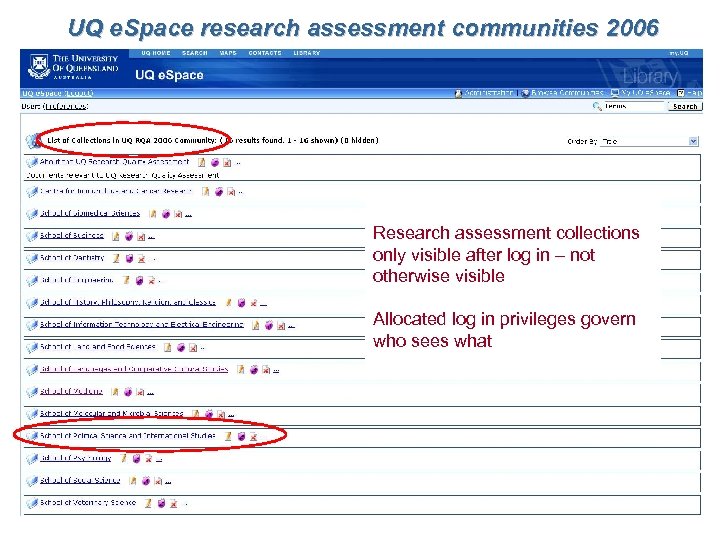Open the MAPS navigation item

pos(228,53)
